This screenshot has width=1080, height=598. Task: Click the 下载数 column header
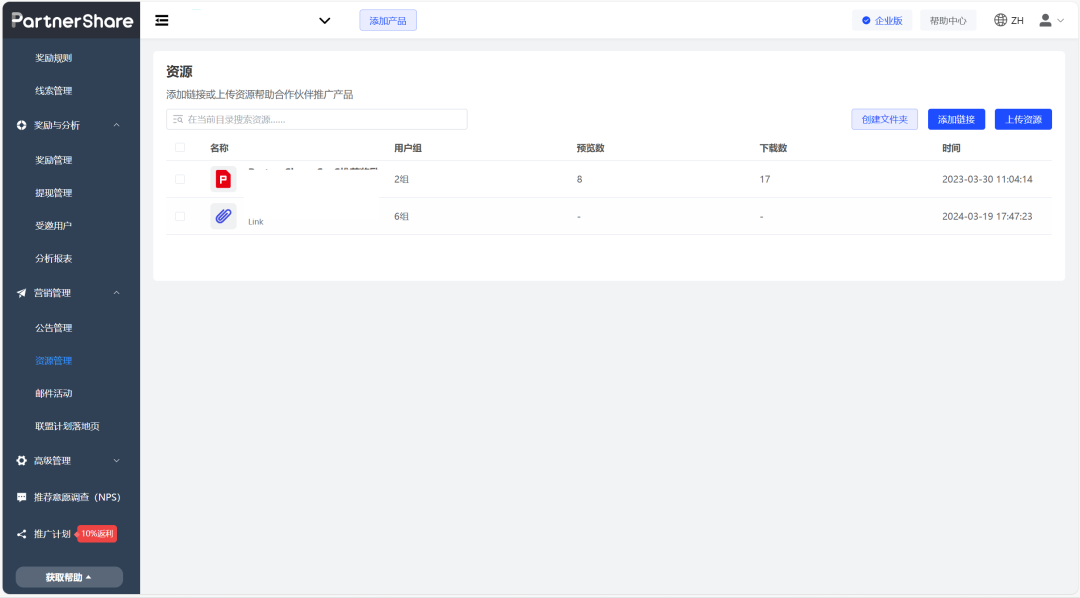click(773, 148)
